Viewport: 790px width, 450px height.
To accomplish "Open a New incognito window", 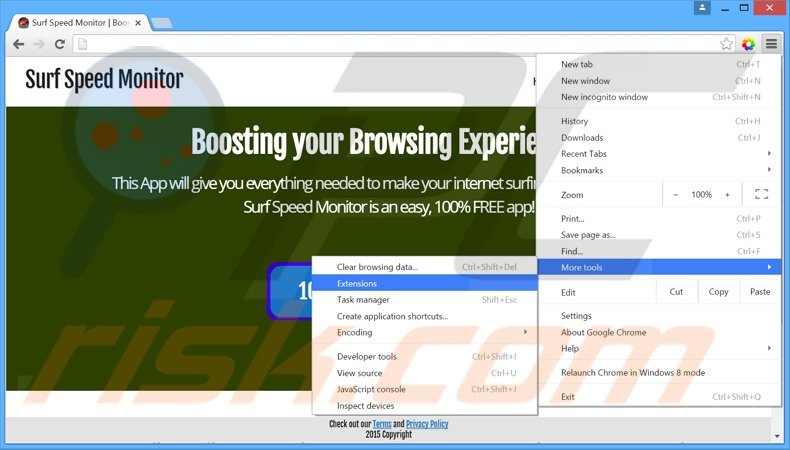I will click(660, 97).
